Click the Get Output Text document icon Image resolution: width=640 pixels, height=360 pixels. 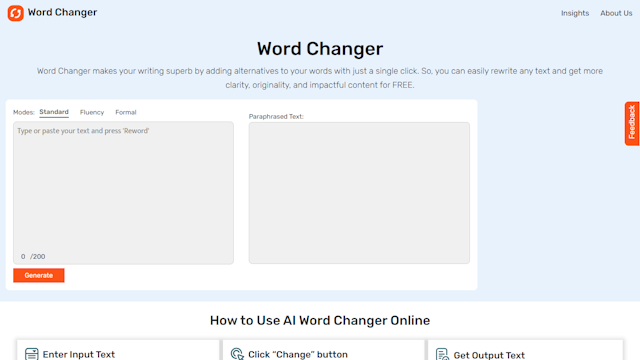[x=442, y=354]
